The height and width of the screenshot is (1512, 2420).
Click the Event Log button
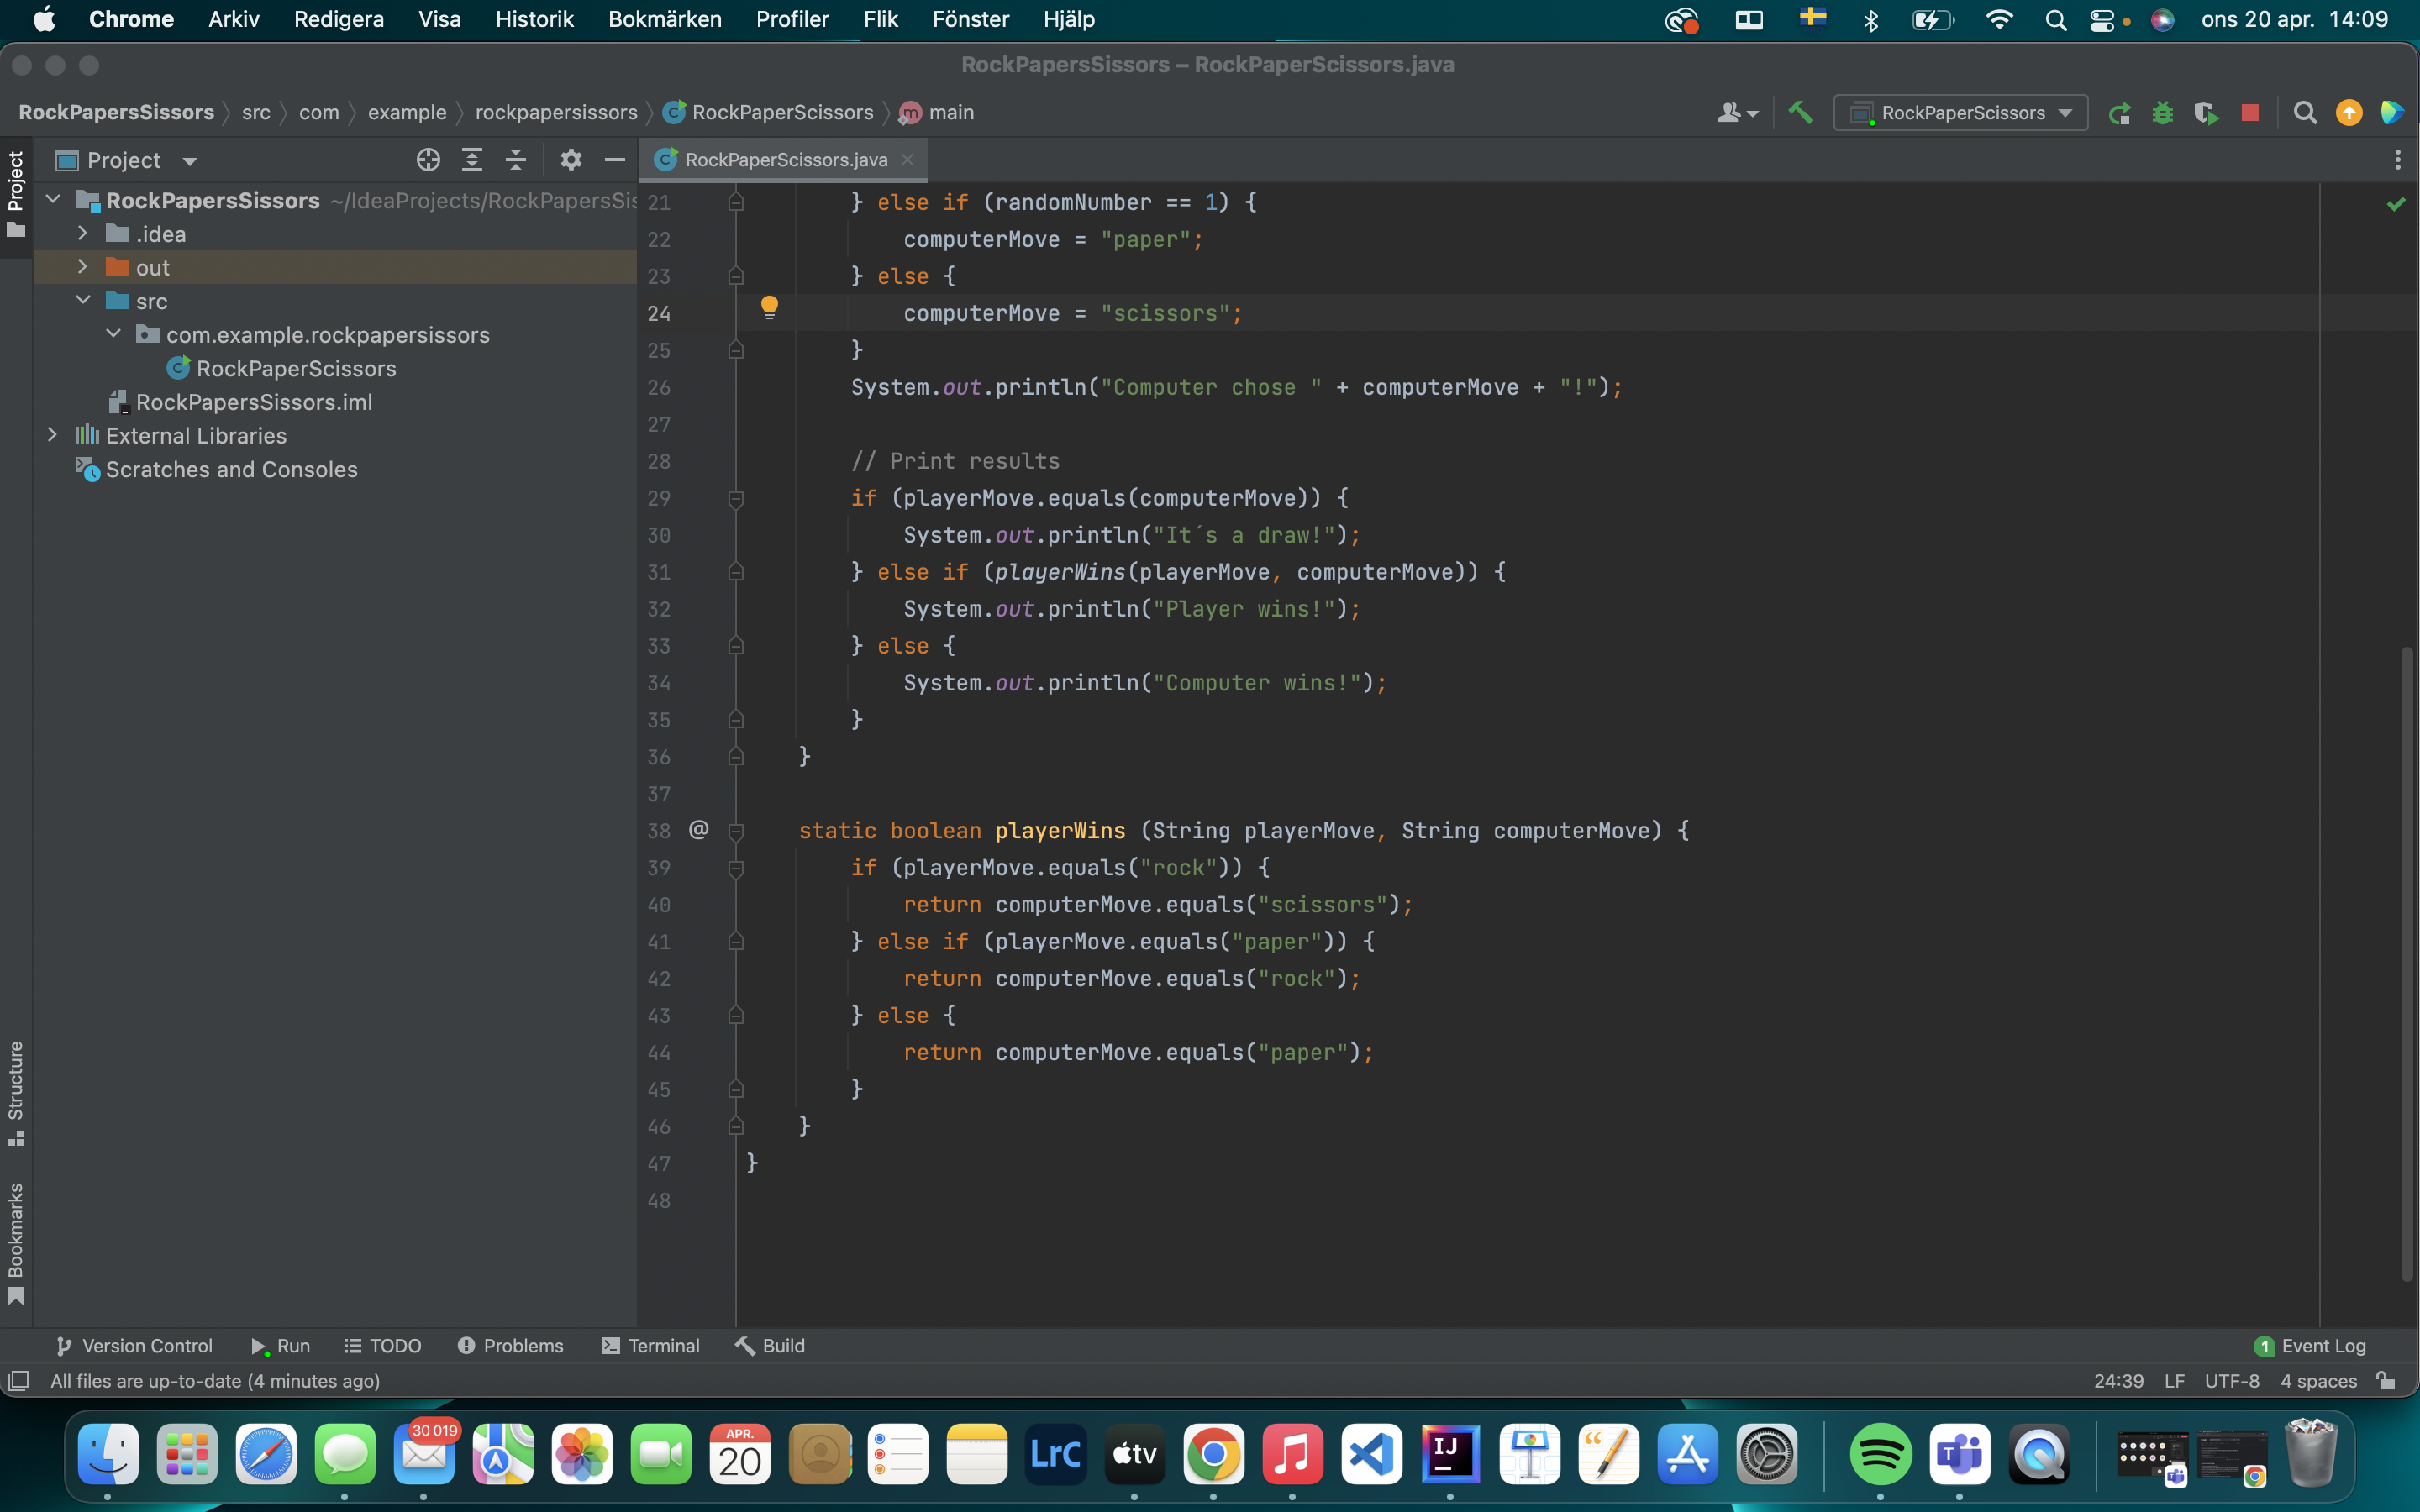click(2310, 1346)
